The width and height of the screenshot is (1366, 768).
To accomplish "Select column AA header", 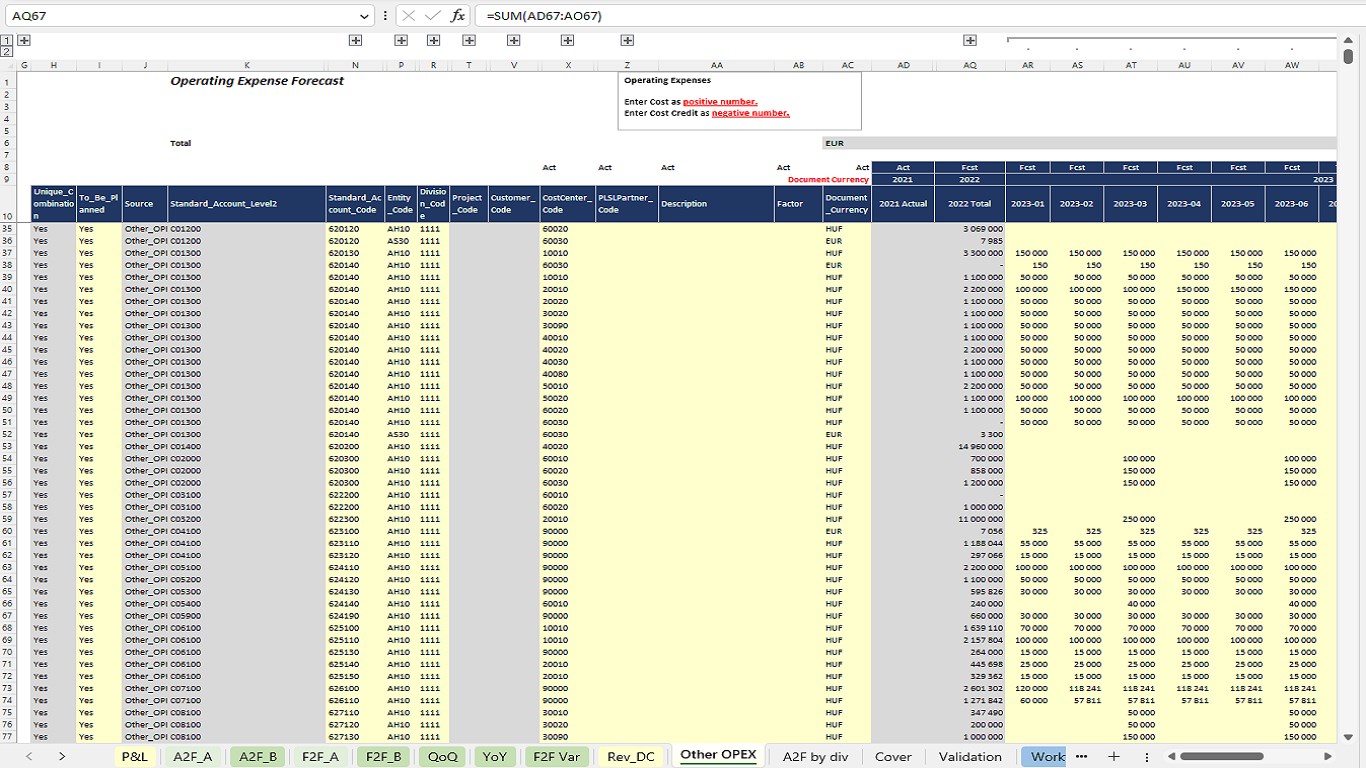I will coord(716,65).
